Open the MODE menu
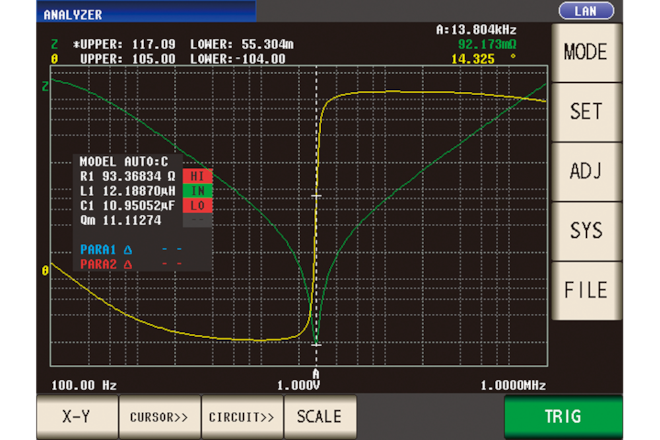Screen dimensions: 660x440 (x=585, y=52)
